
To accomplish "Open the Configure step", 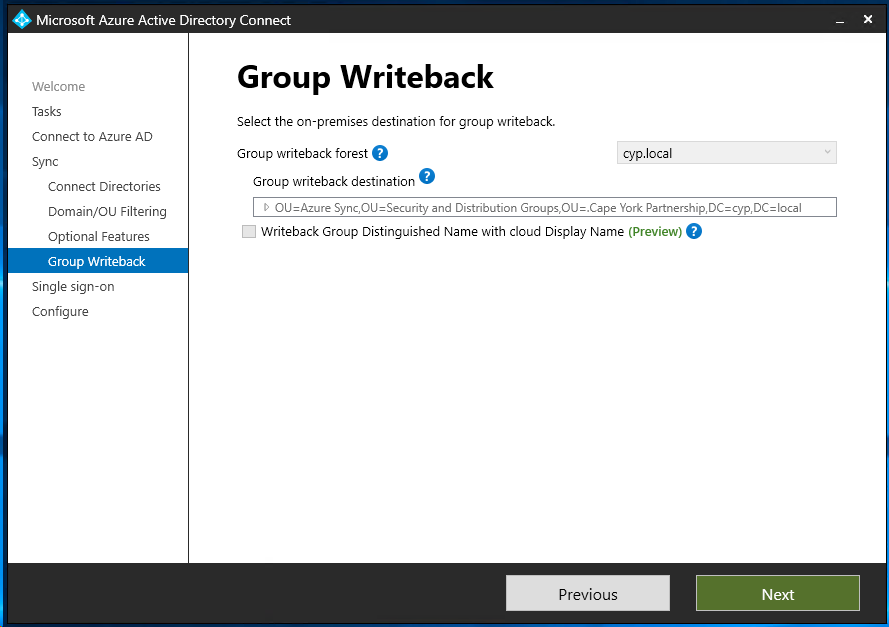I will [x=60, y=311].
